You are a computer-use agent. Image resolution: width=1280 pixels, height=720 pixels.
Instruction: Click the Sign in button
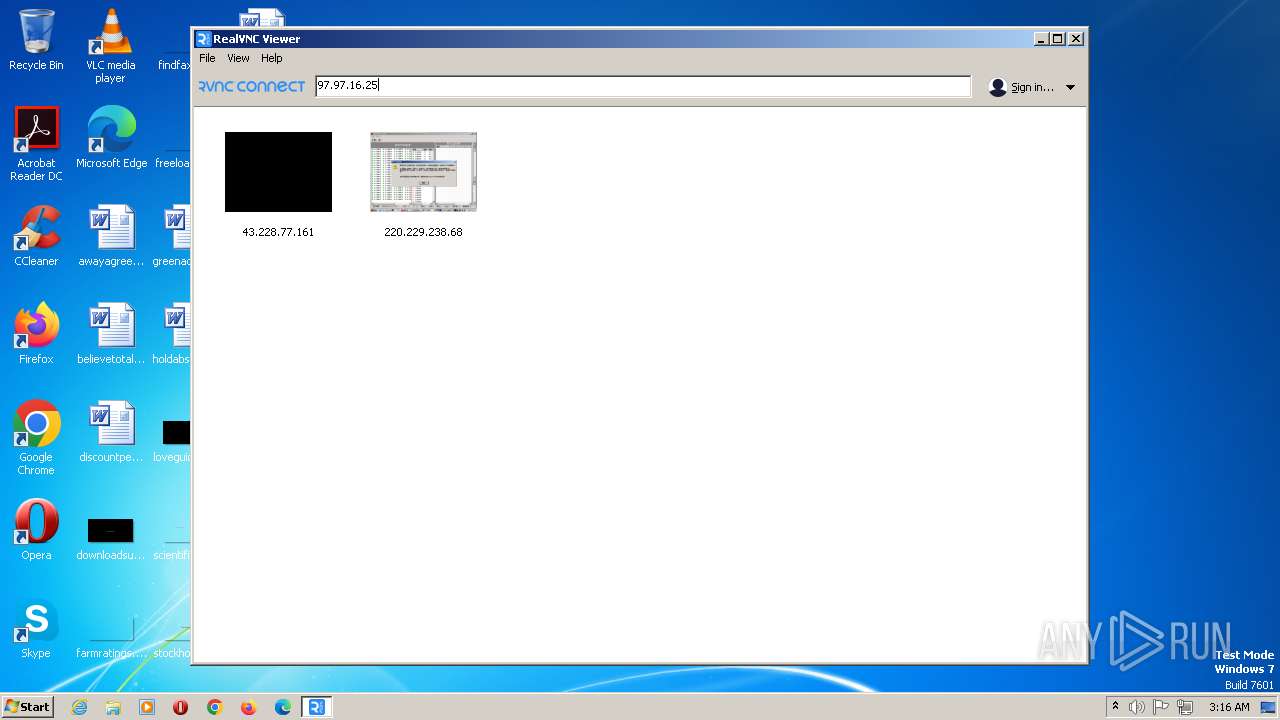tap(1032, 87)
